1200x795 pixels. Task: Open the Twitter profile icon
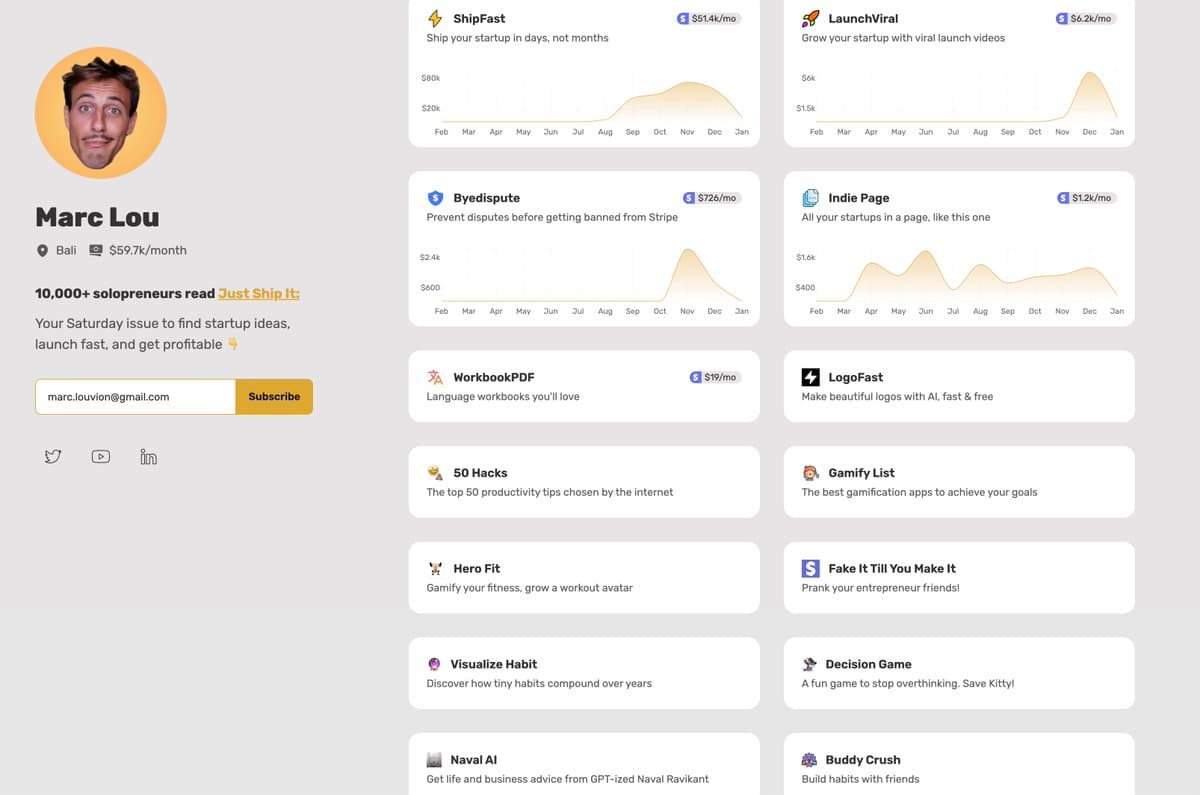[x=53, y=457]
